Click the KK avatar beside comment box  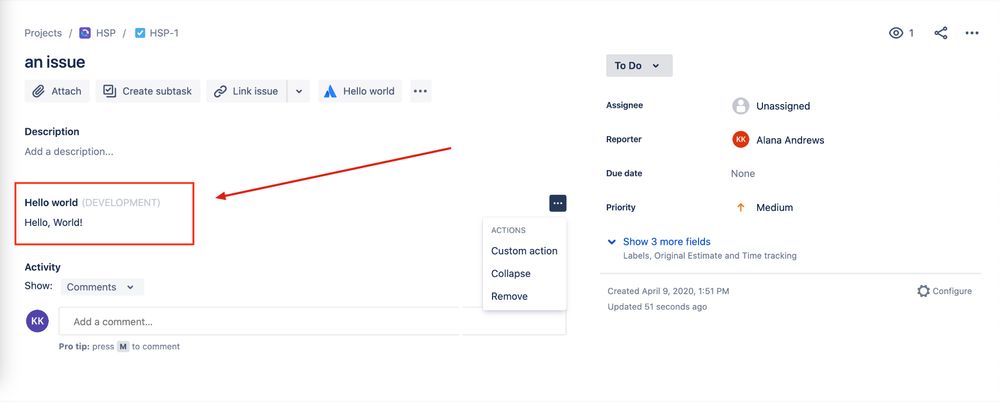pos(38,321)
